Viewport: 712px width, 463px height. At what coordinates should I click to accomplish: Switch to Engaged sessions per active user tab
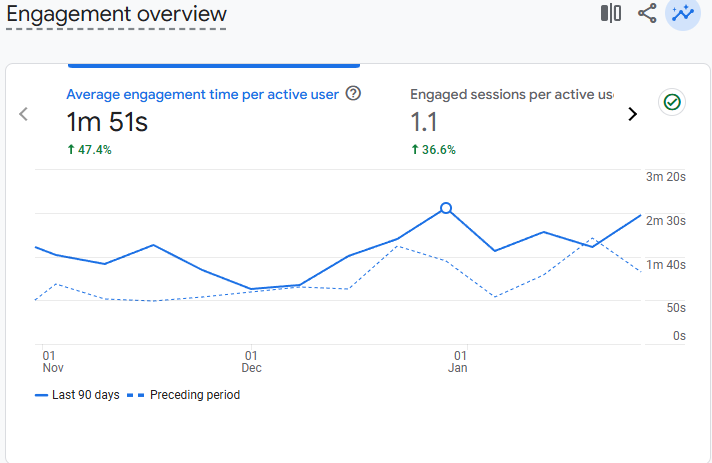pos(512,94)
